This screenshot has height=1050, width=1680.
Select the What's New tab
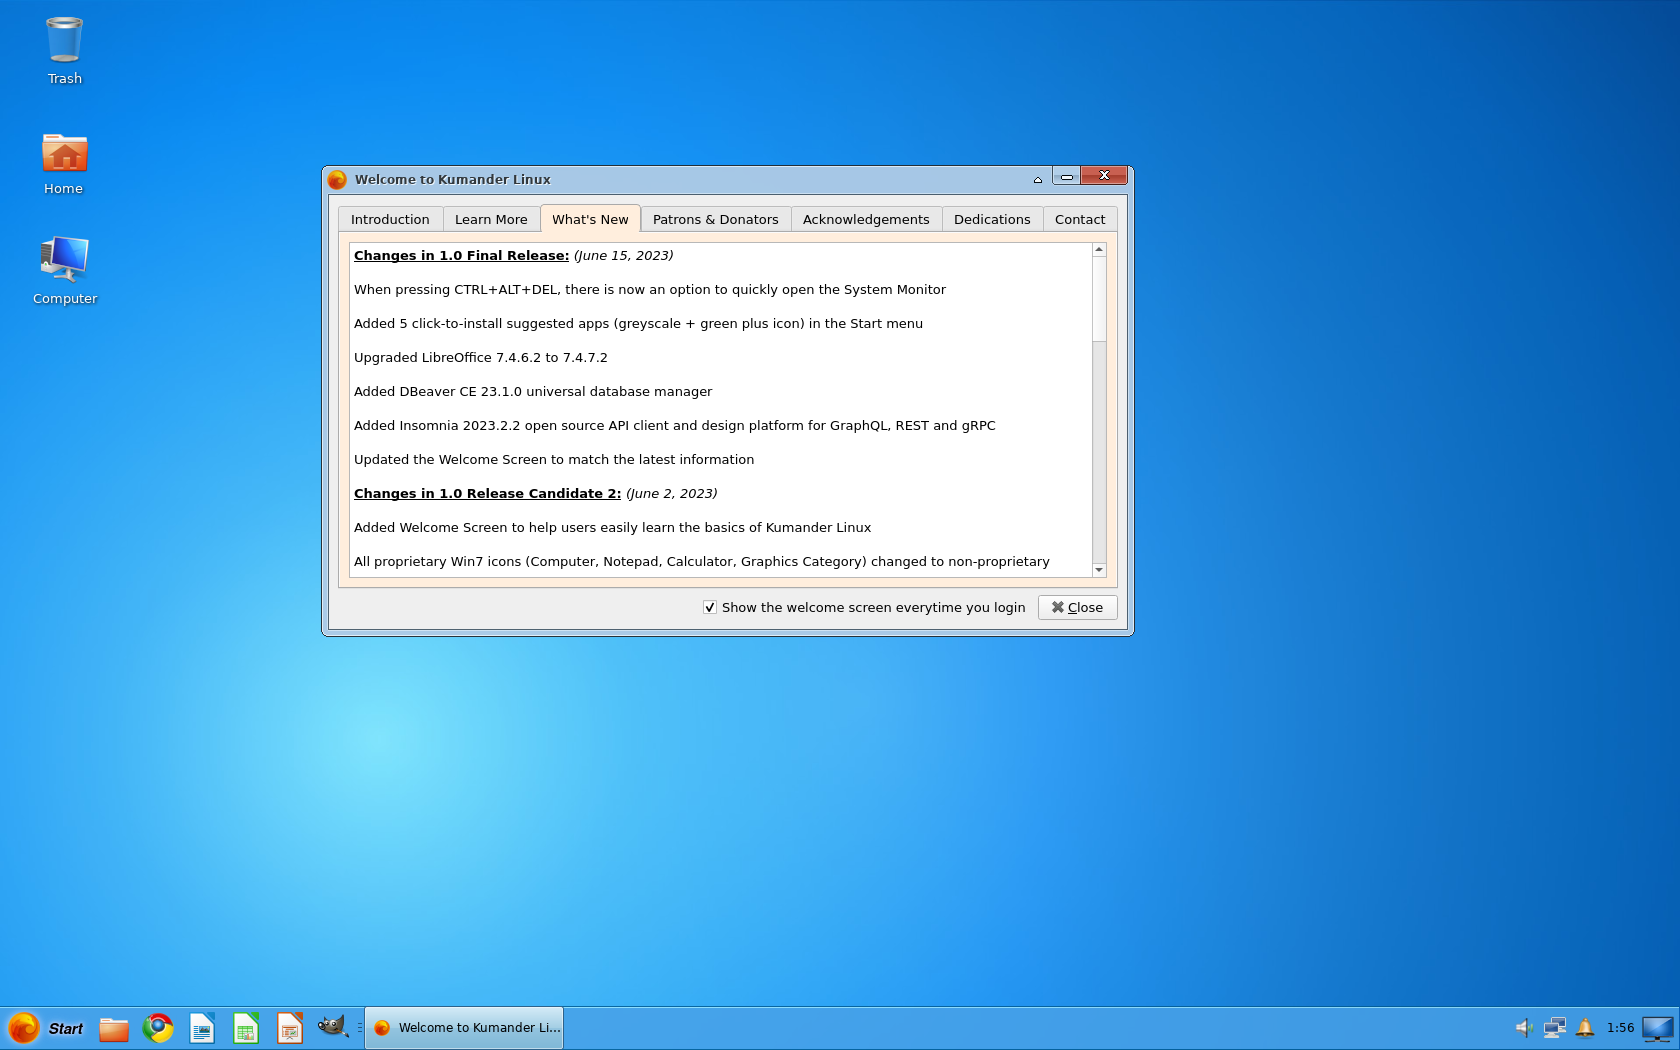590,219
